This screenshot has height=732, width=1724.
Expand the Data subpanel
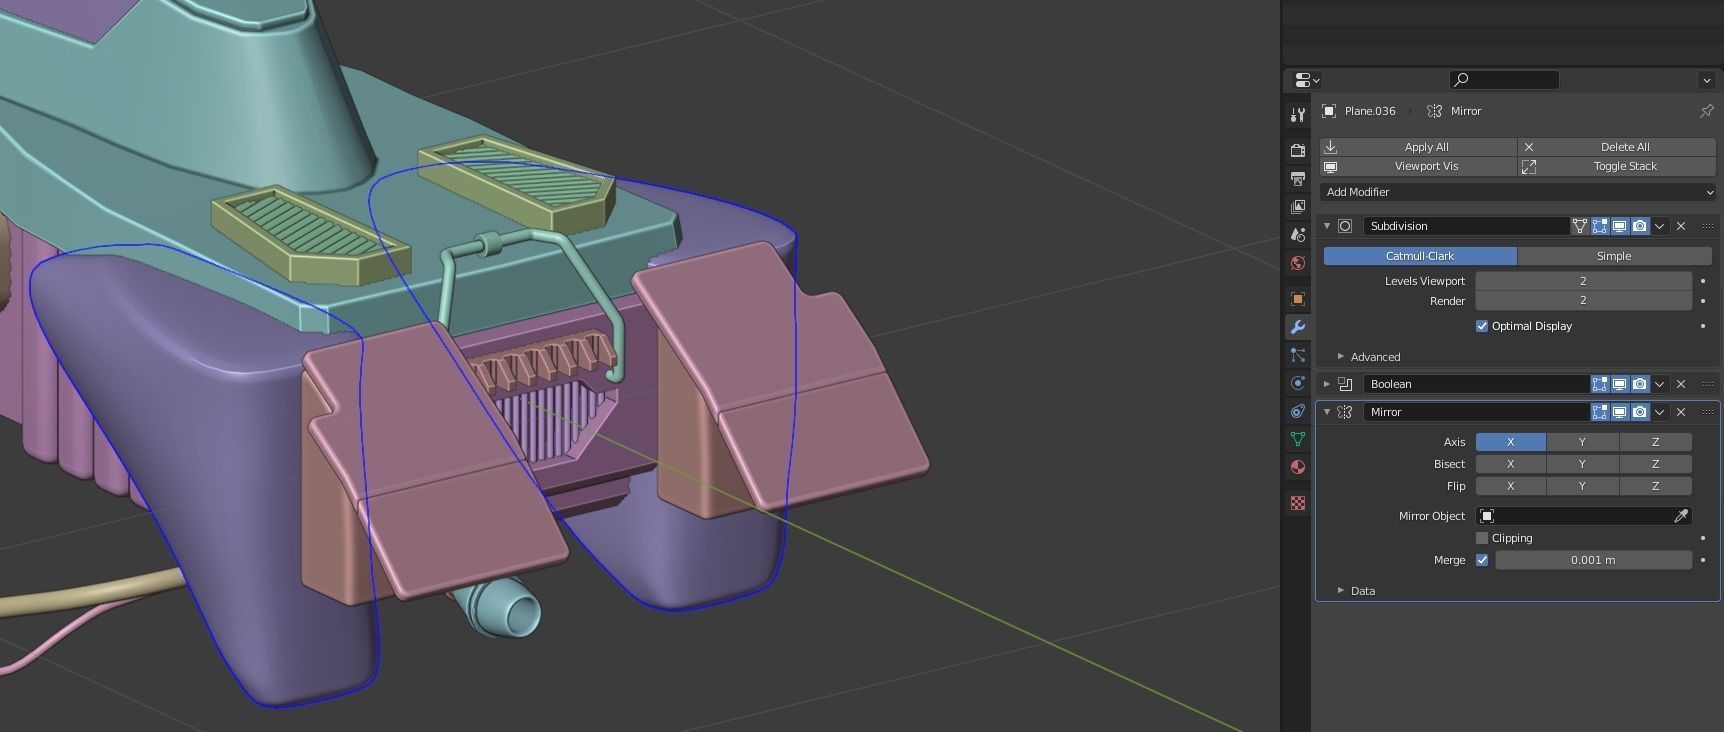(1341, 591)
